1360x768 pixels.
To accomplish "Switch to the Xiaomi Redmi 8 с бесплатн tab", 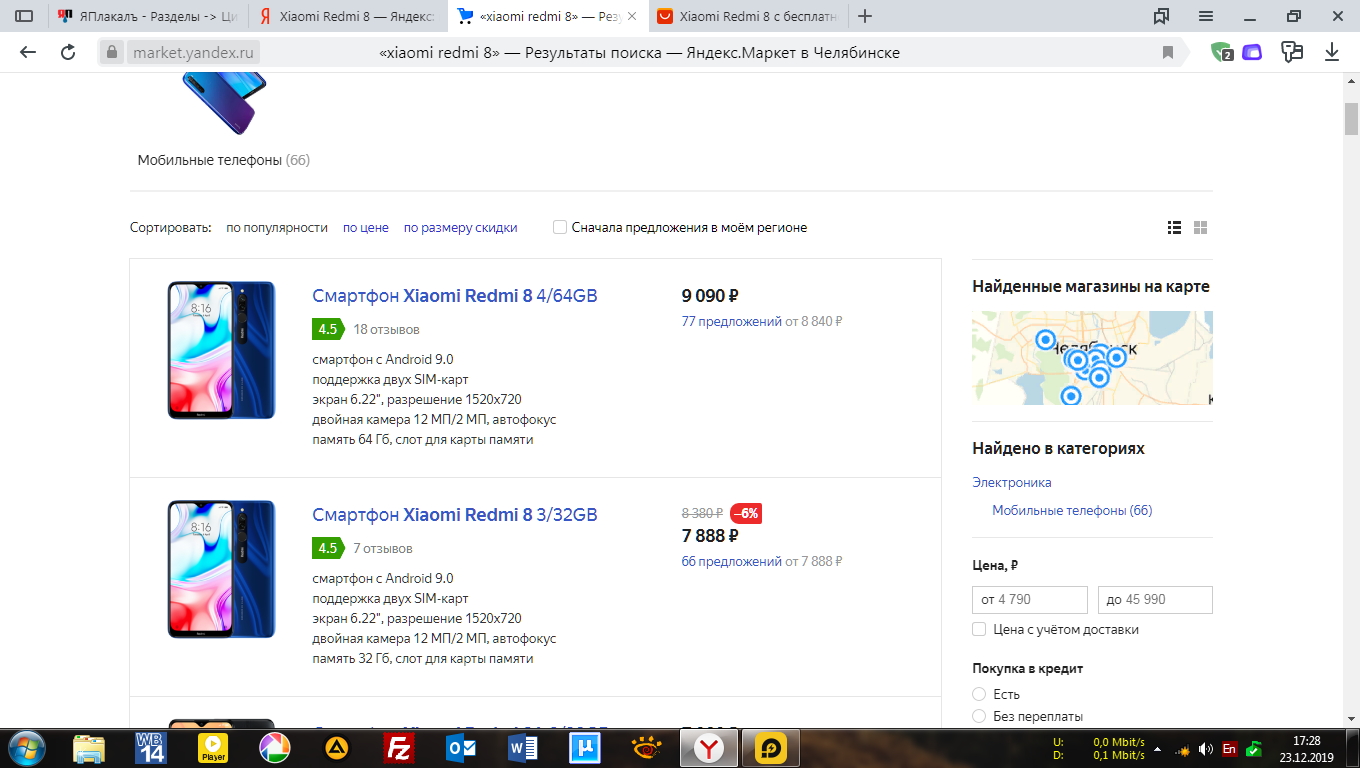I will (747, 16).
